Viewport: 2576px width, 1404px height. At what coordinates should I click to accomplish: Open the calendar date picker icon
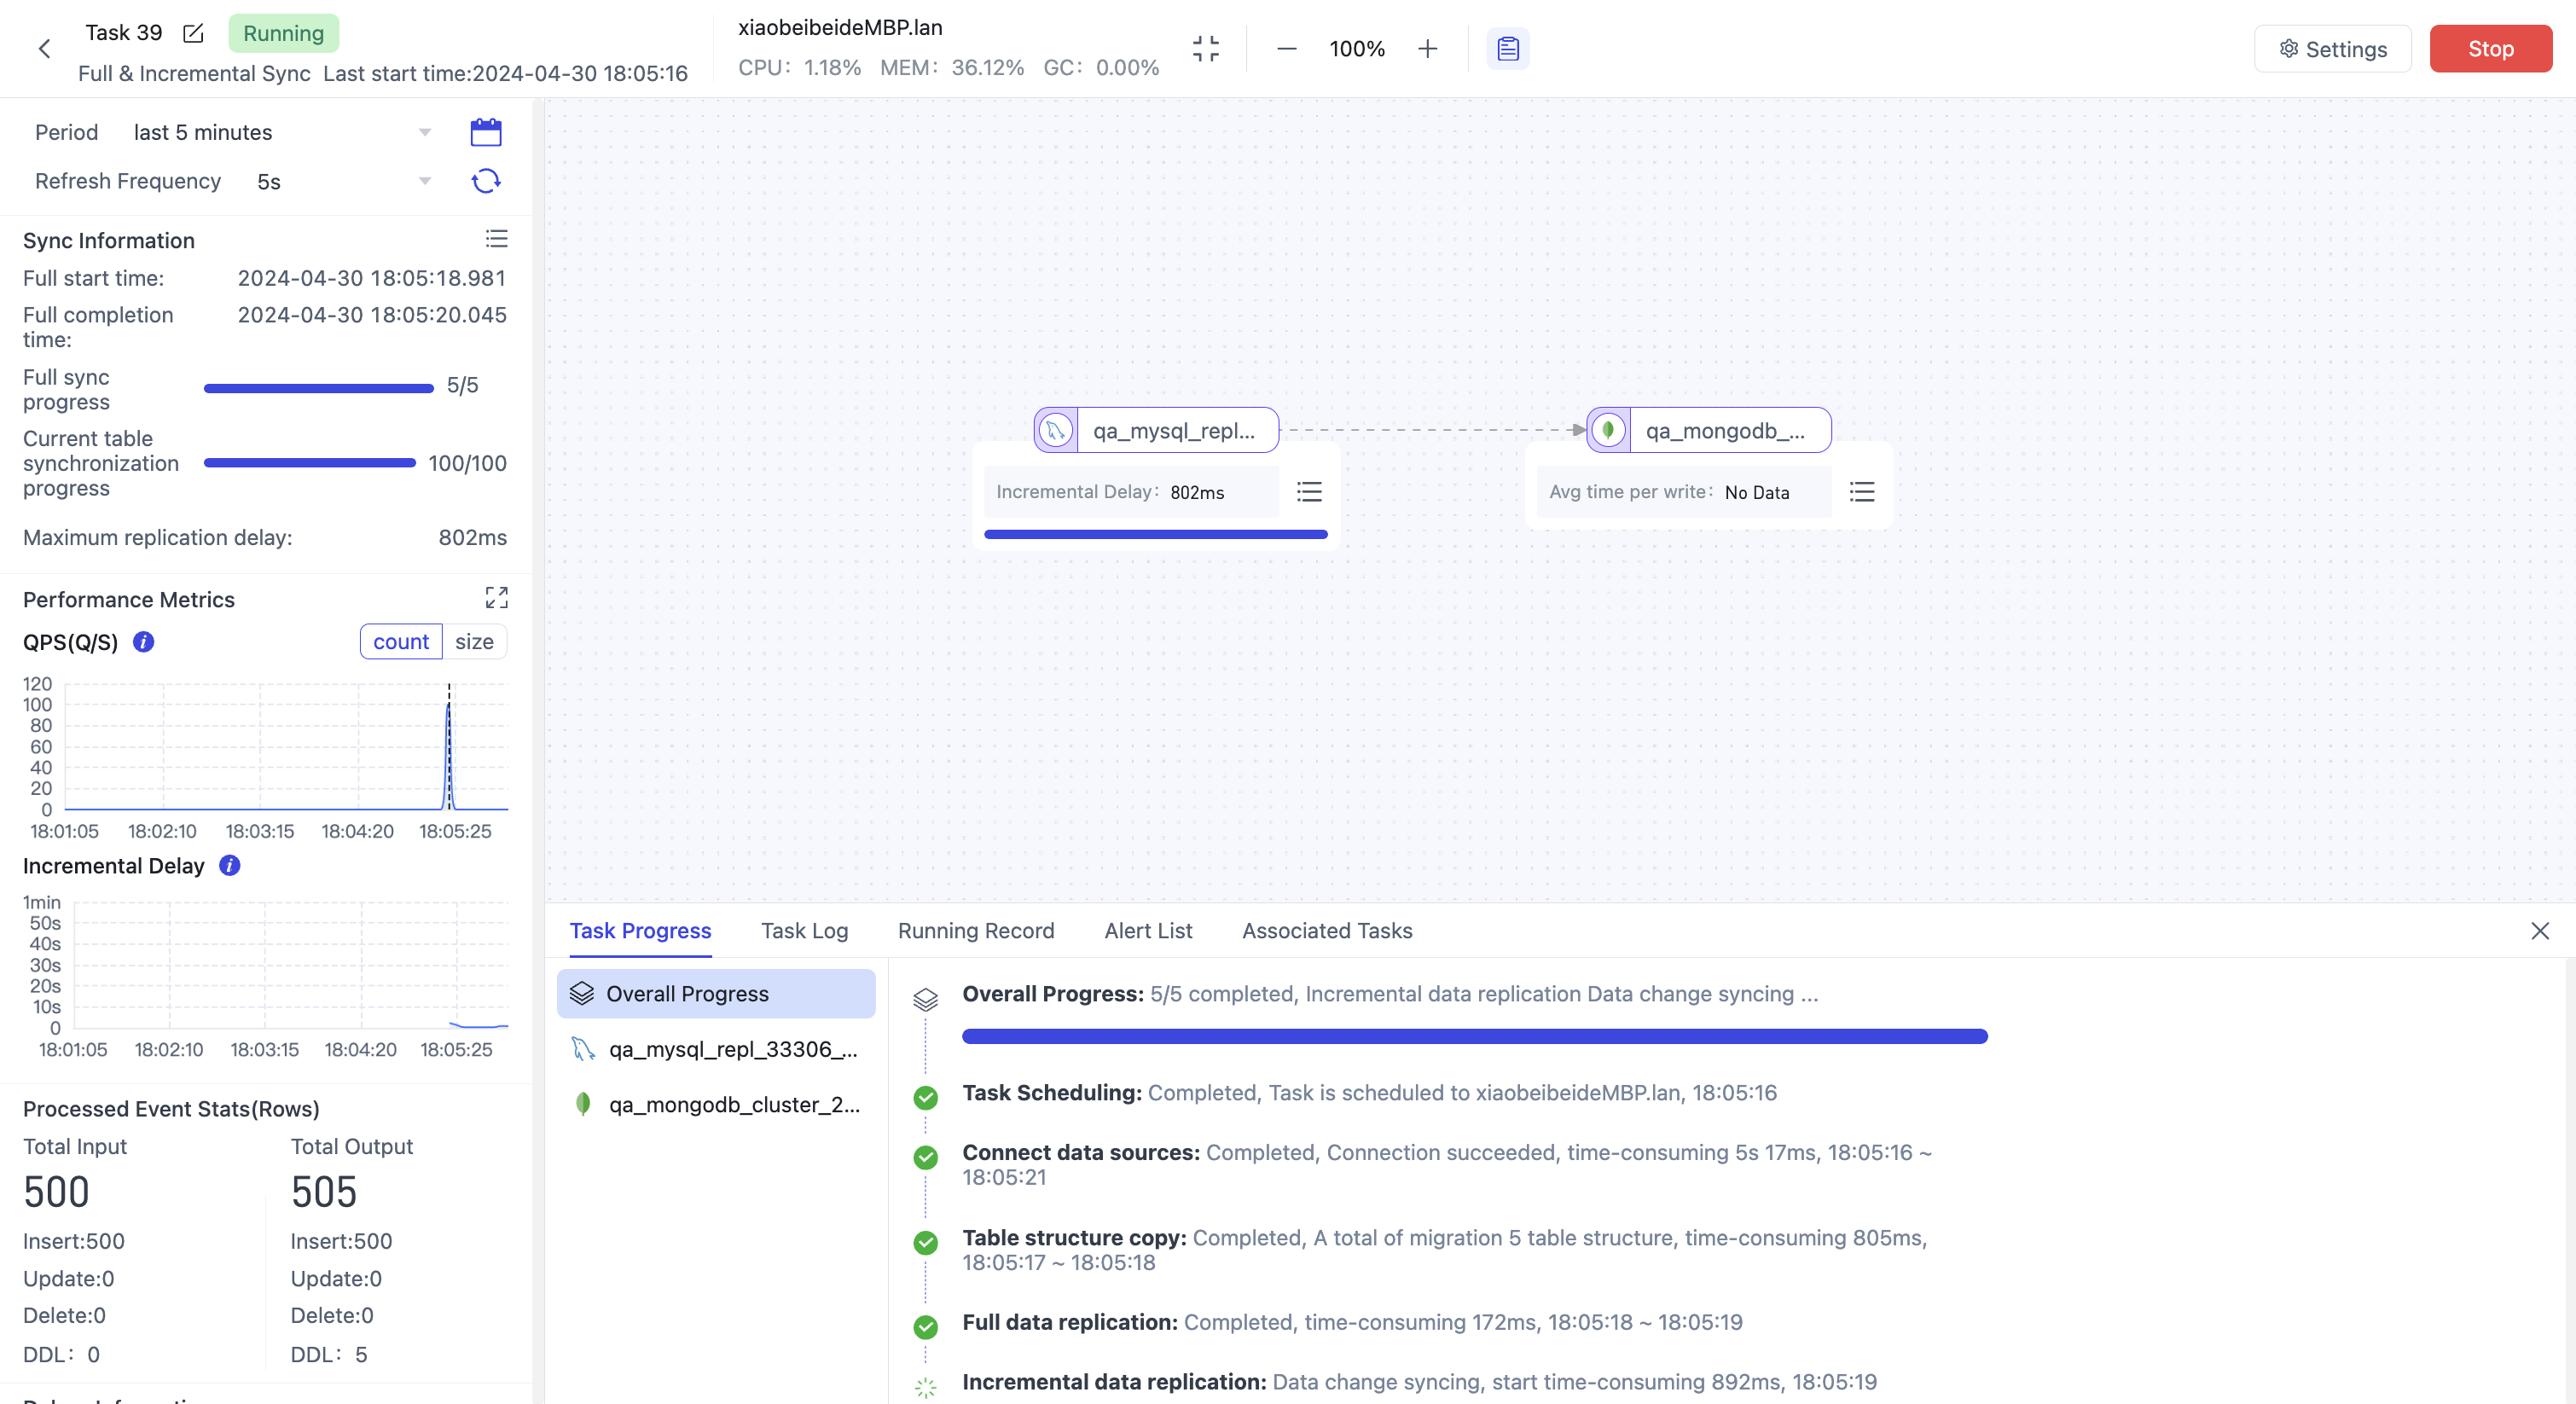click(486, 132)
